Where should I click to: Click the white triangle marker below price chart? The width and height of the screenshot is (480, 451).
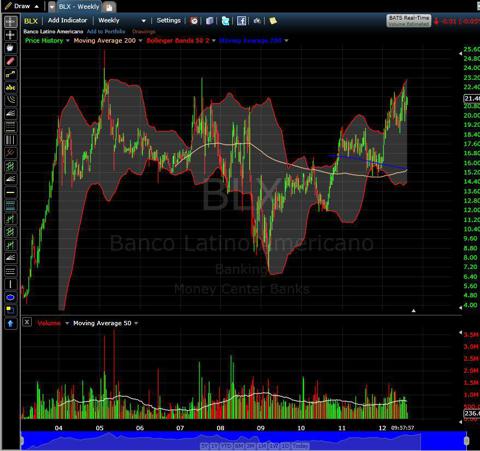414,311
